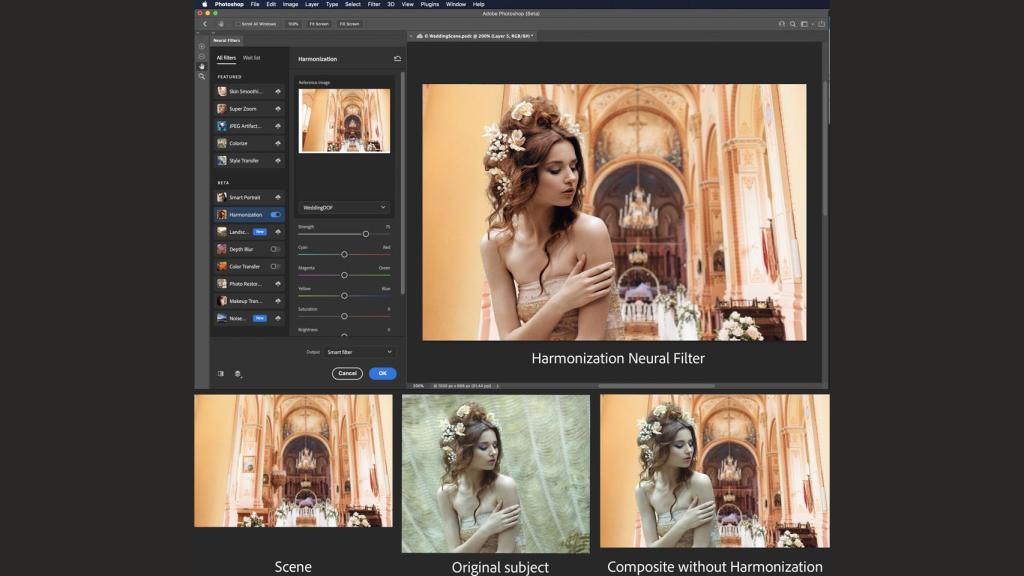Click the download cloud icon for Super Zoom

pos(278,109)
